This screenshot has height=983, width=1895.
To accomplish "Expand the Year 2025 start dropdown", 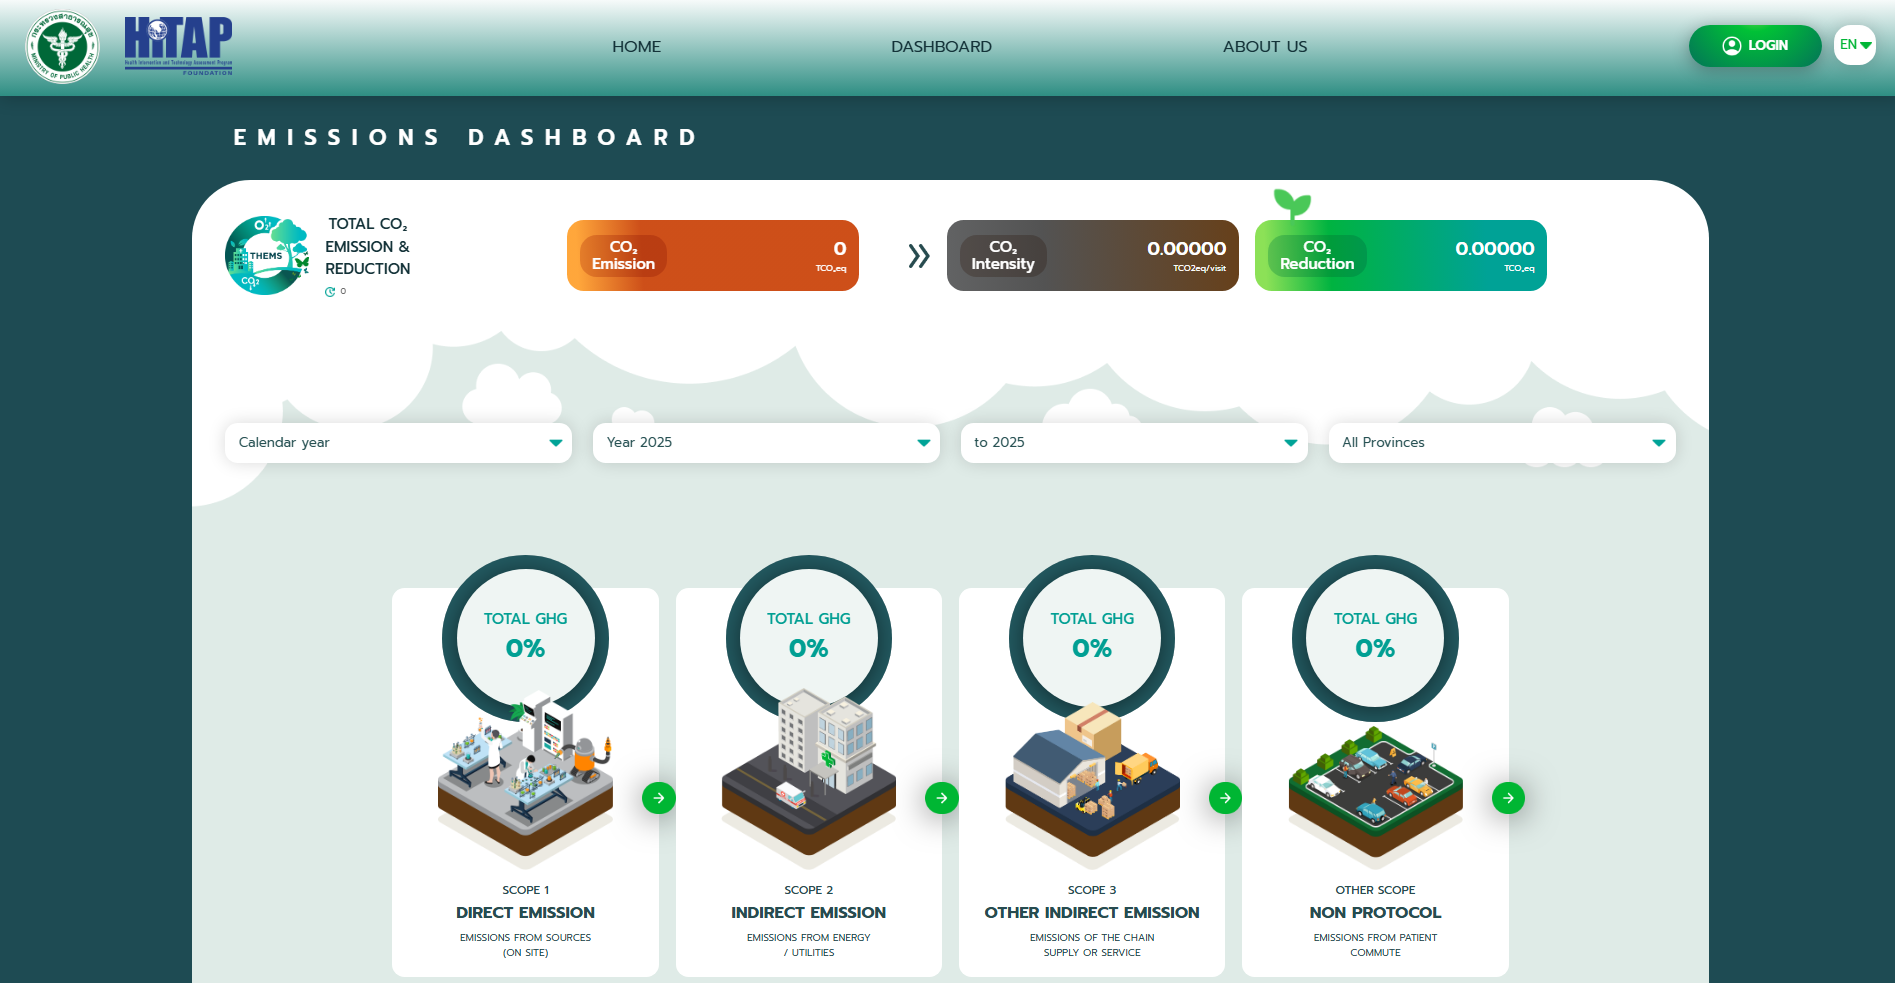I will [766, 443].
